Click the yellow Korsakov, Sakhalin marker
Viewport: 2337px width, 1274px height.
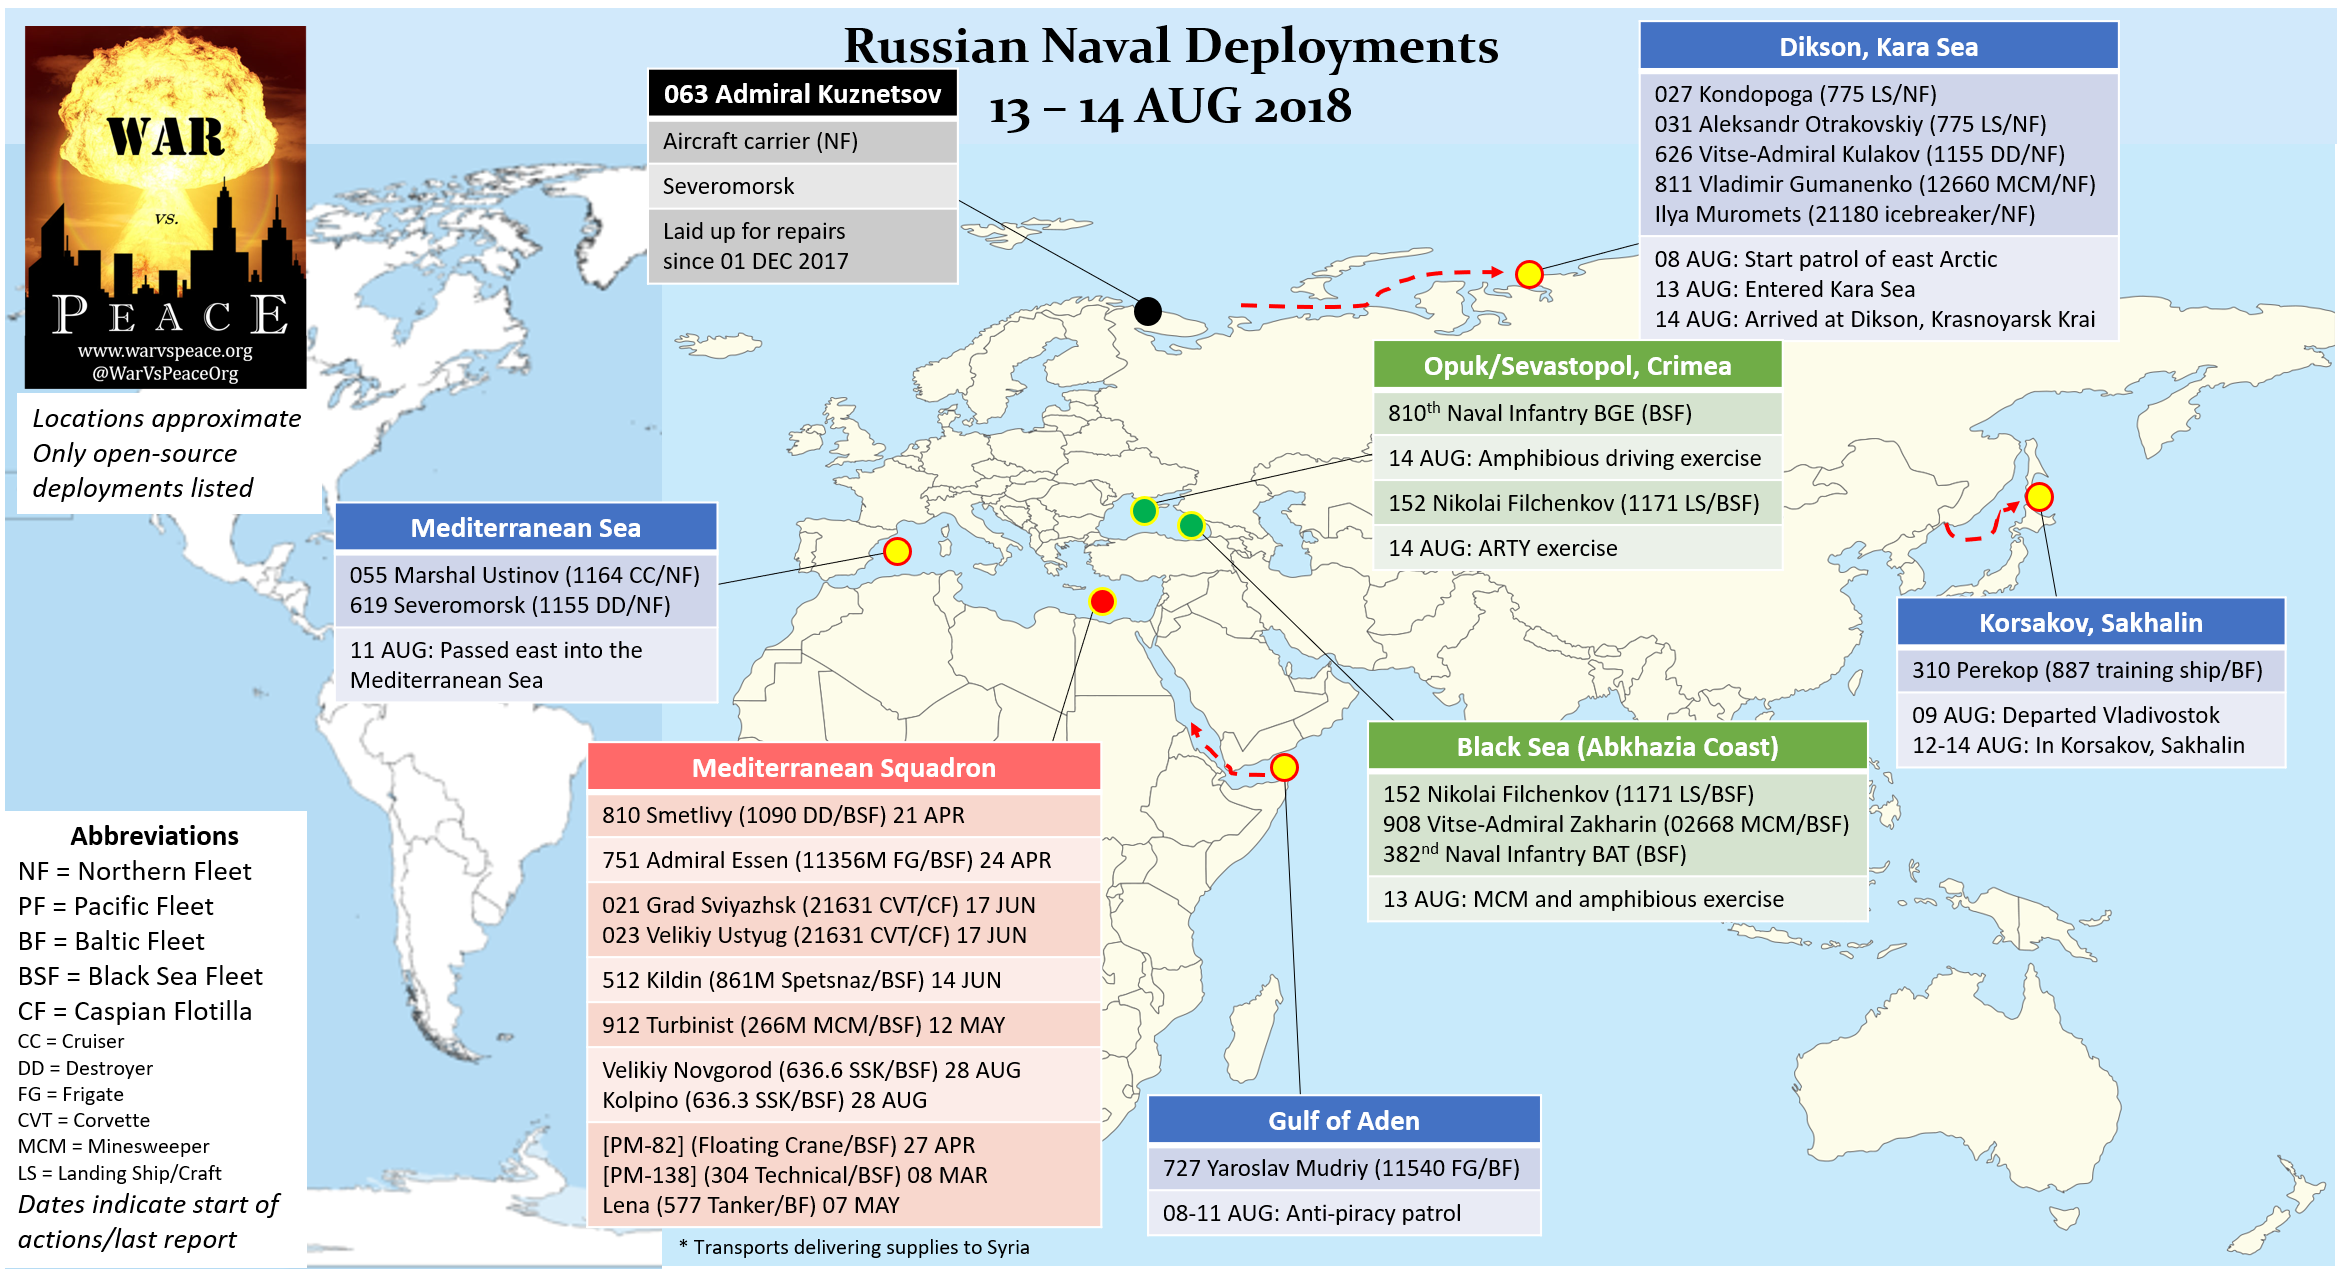(2039, 496)
